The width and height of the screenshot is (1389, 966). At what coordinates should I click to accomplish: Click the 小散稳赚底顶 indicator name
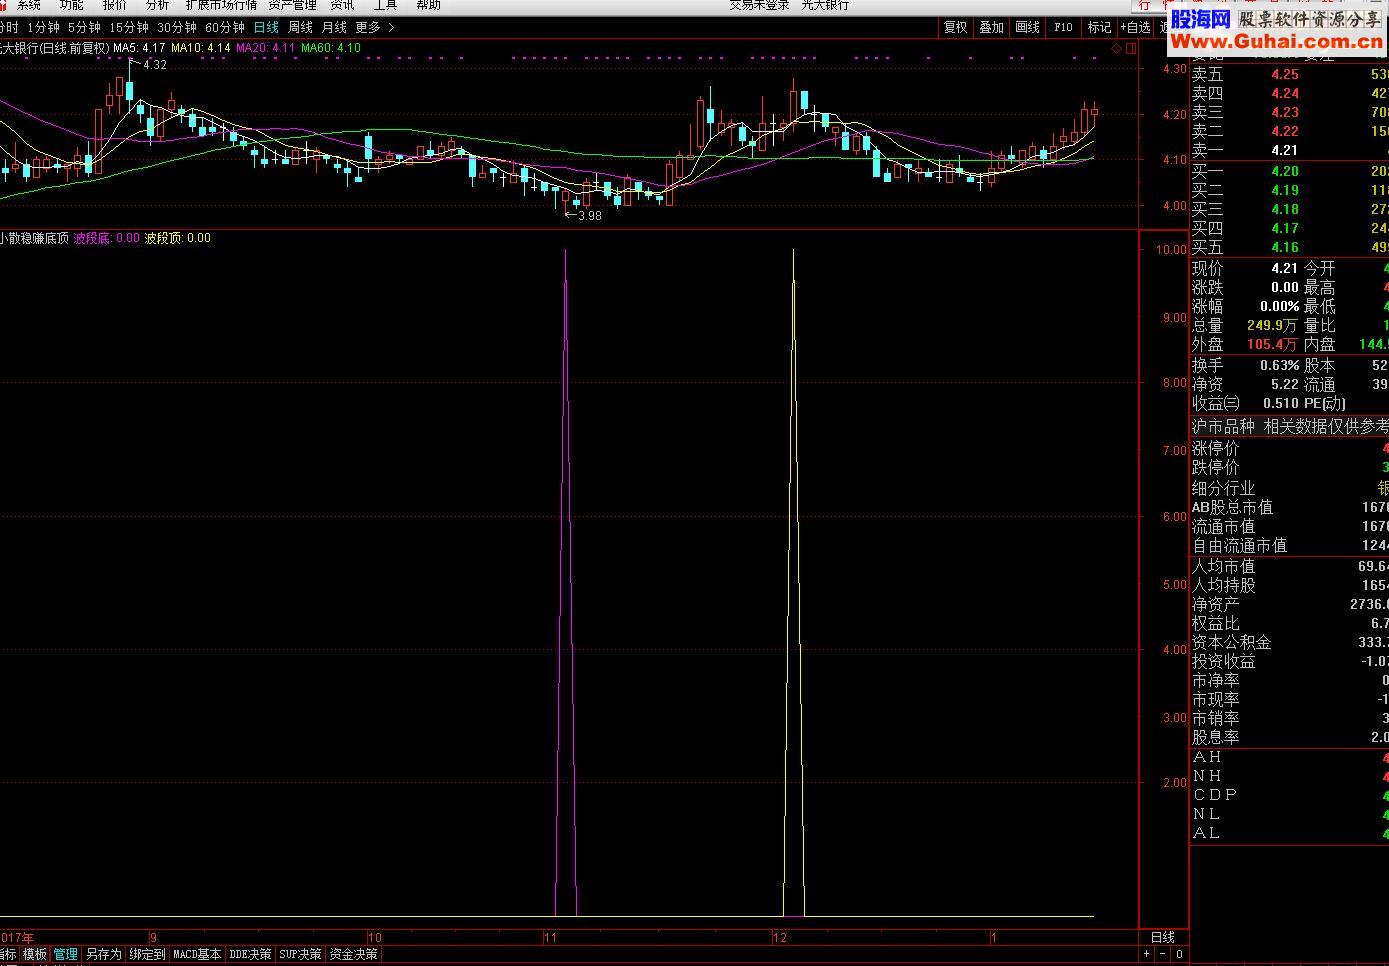pyautogui.click(x=35, y=238)
